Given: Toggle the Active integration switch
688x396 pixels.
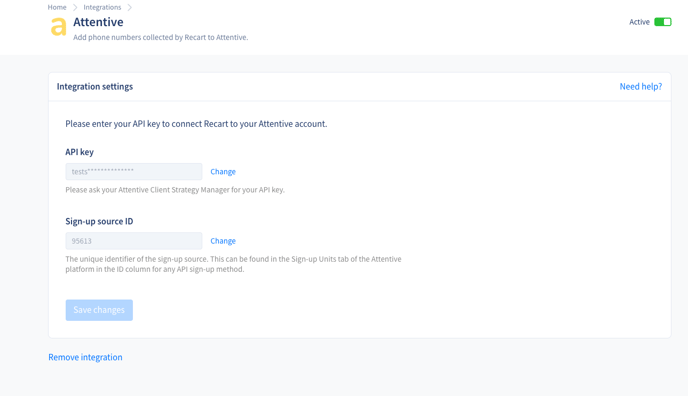Looking at the screenshot, I should point(663,22).
